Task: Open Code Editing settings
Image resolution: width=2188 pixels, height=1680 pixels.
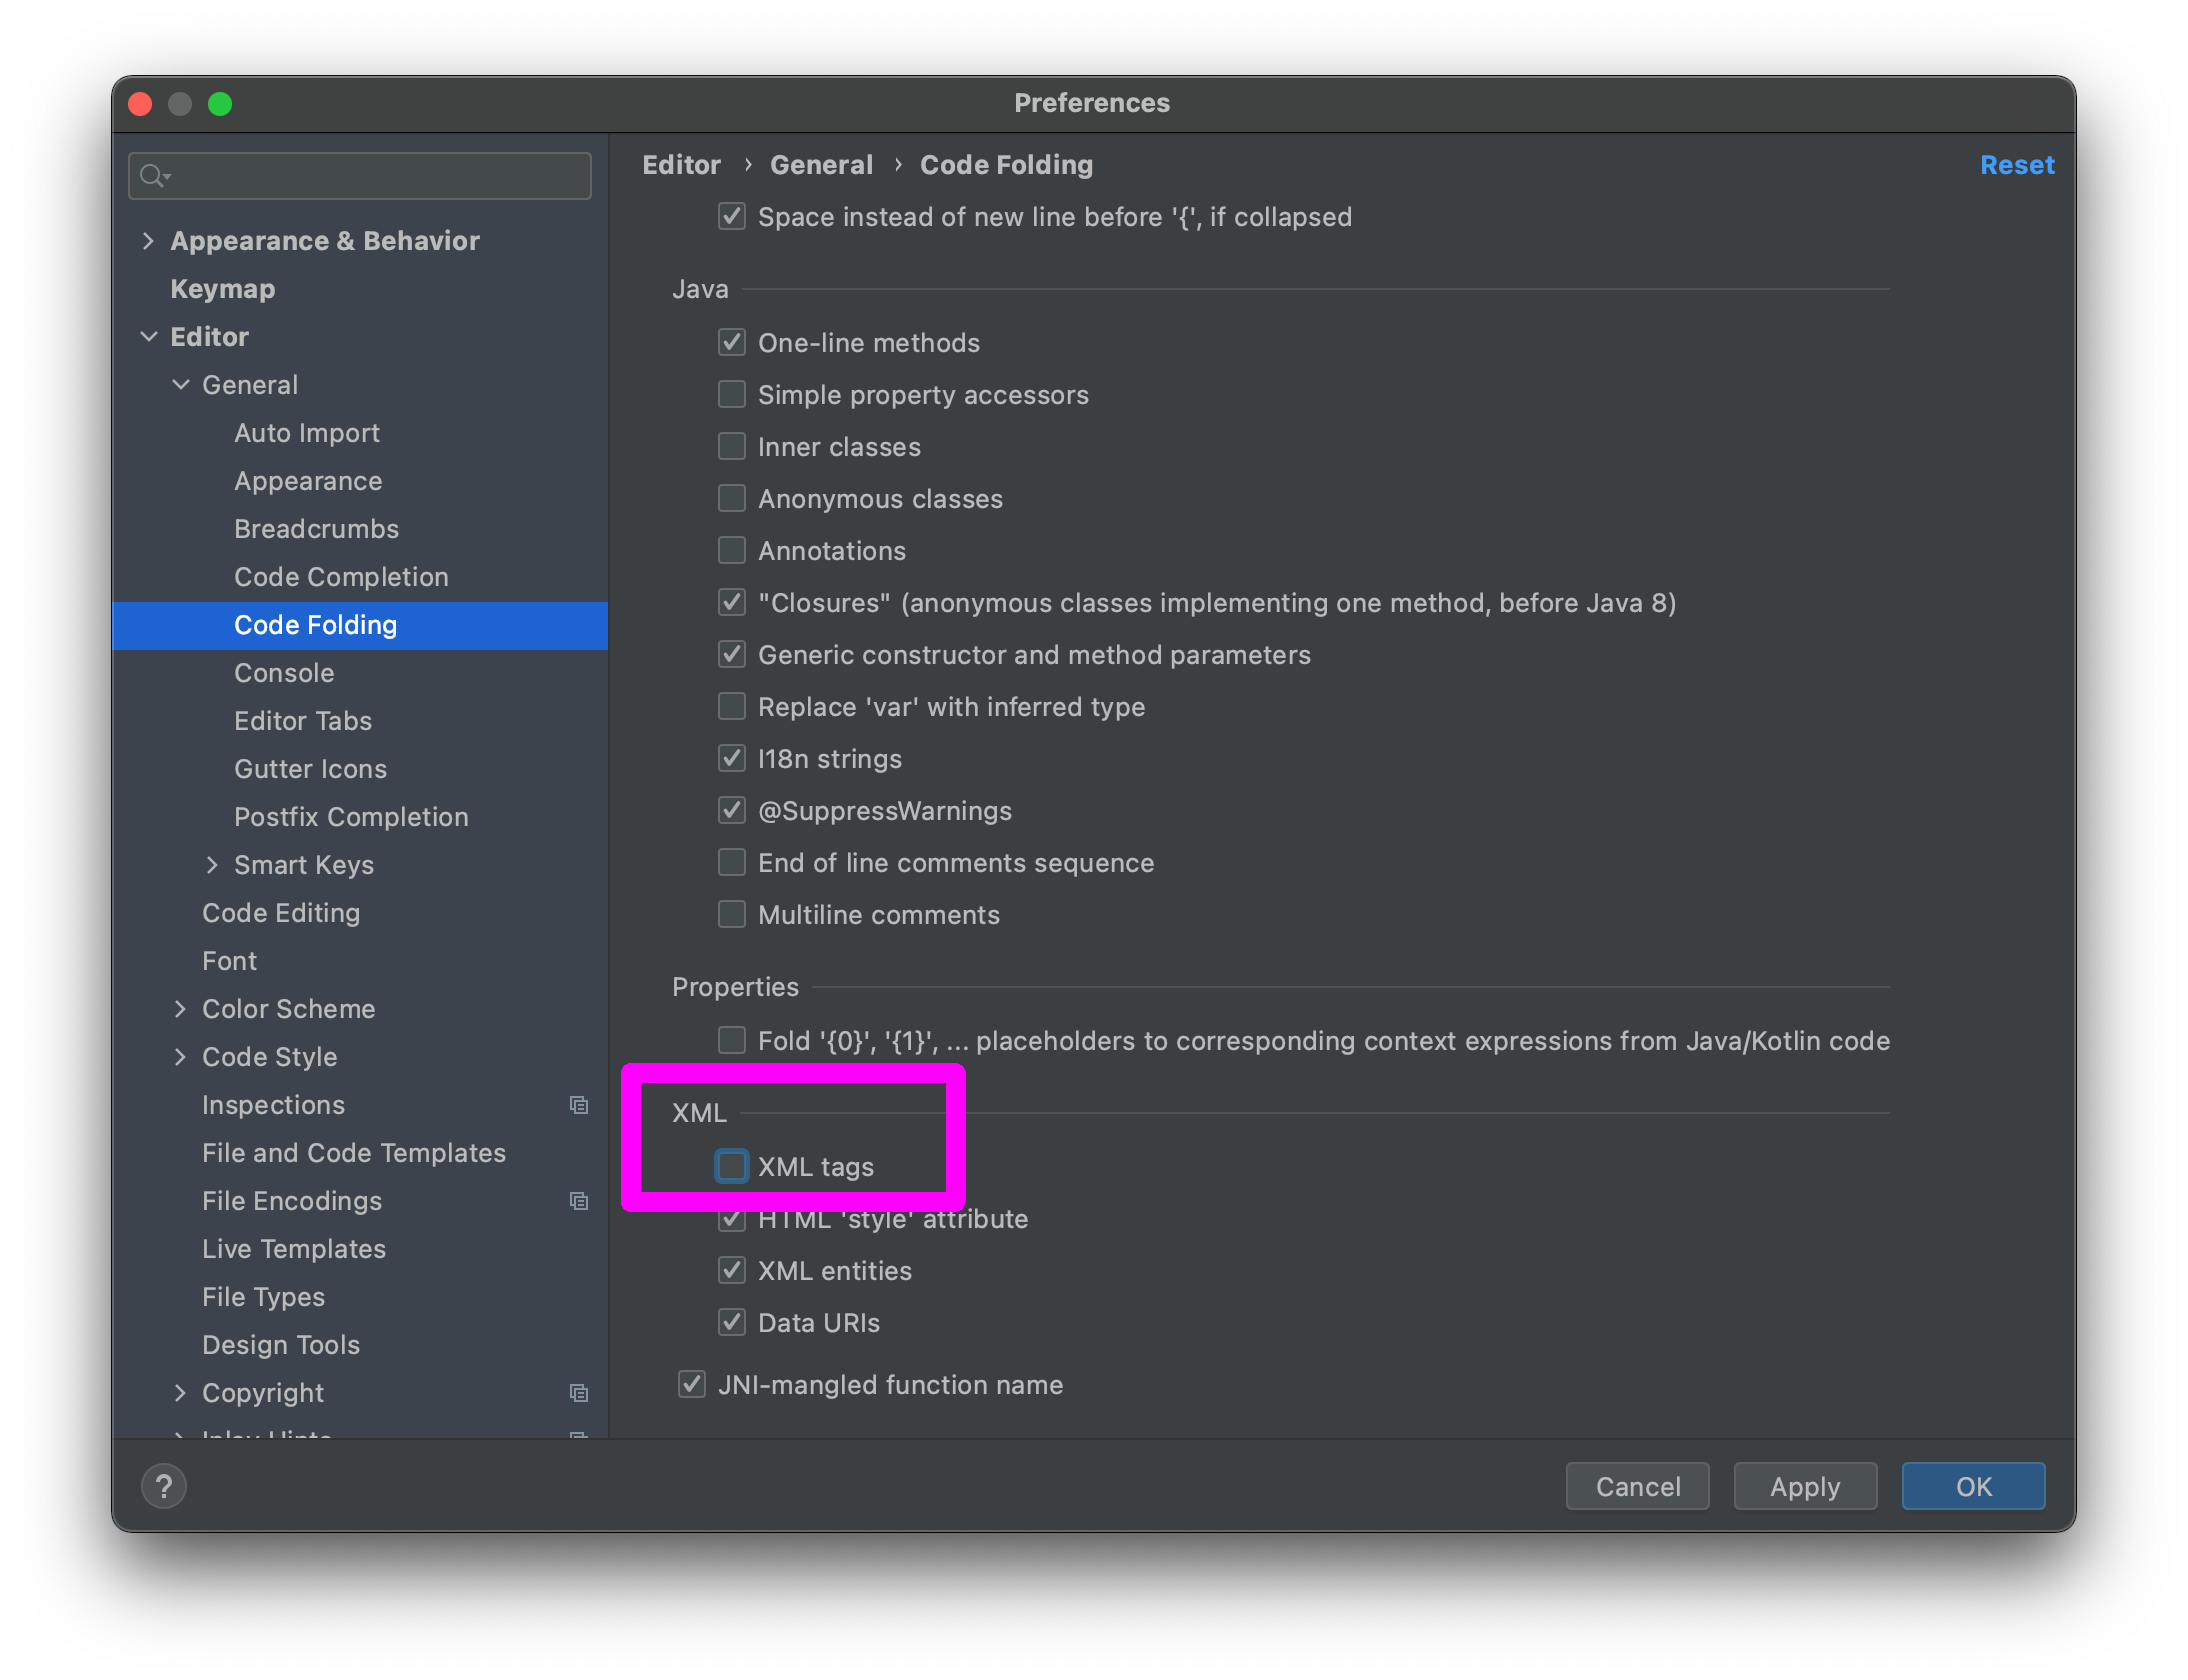Action: [281, 913]
